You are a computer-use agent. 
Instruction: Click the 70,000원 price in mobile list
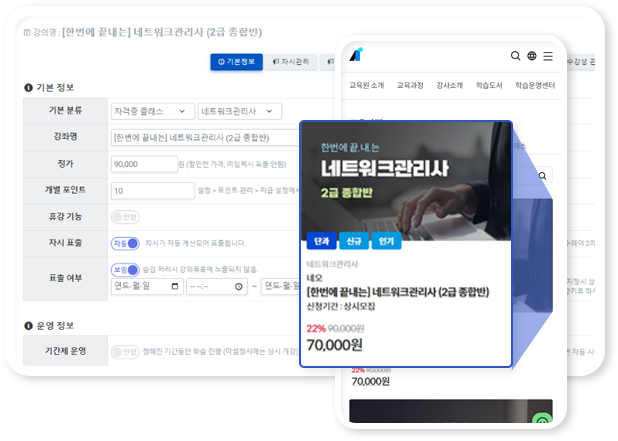(x=370, y=381)
